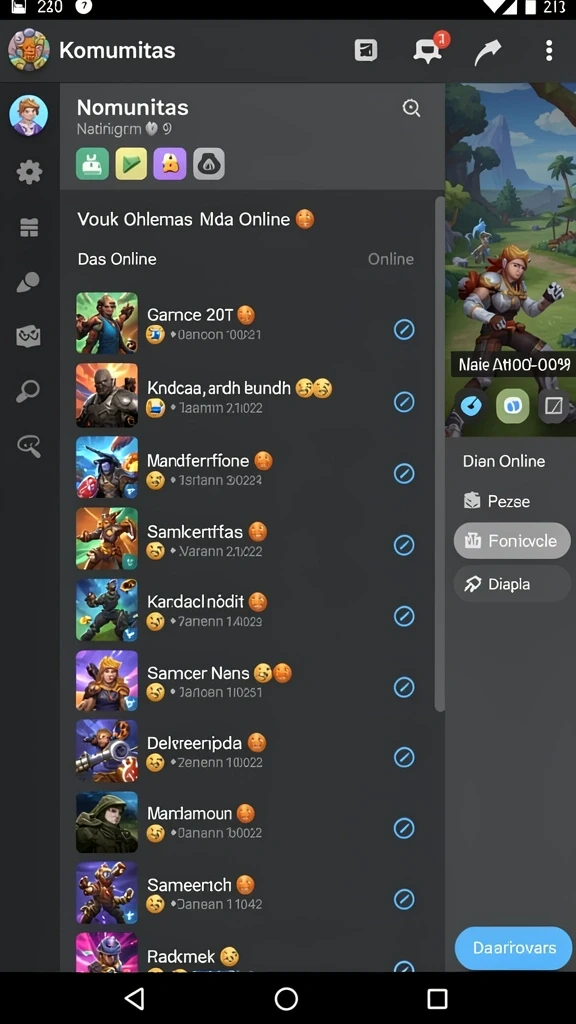
Task: Click the member list scrollbar
Action: [x=440, y=454]
